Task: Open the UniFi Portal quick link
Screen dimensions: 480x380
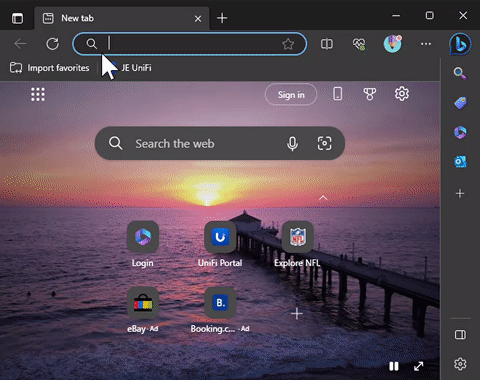Action: coord(220,244)
